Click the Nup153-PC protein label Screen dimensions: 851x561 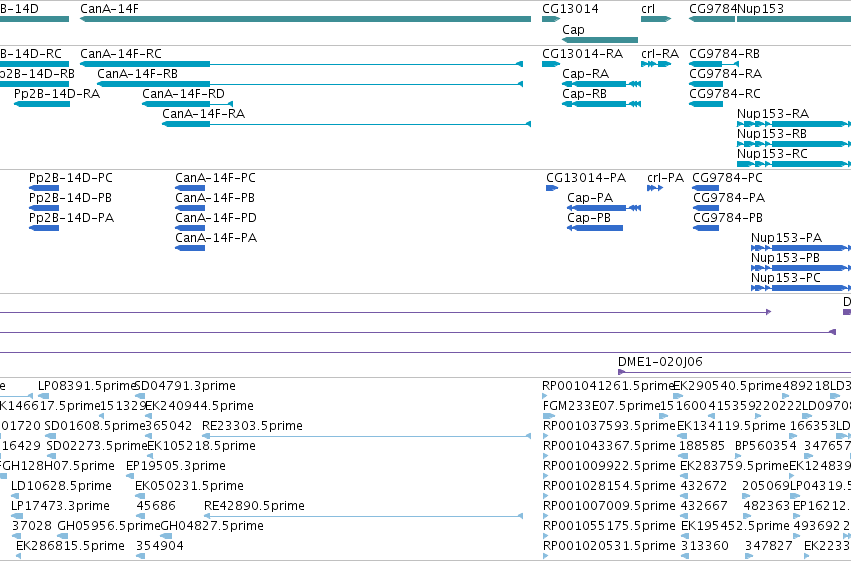click(x=785, y=278)
